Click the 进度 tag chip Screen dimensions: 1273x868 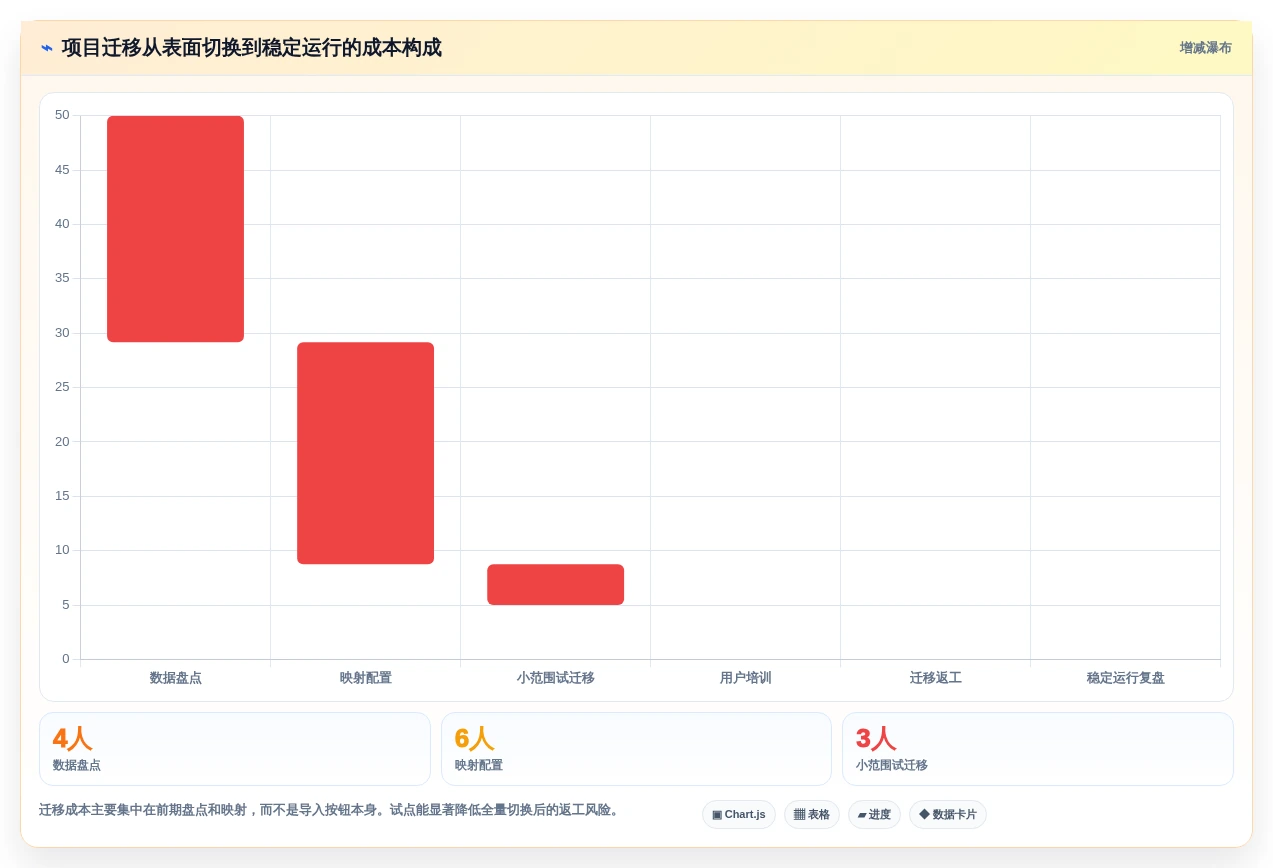point(874,814)
